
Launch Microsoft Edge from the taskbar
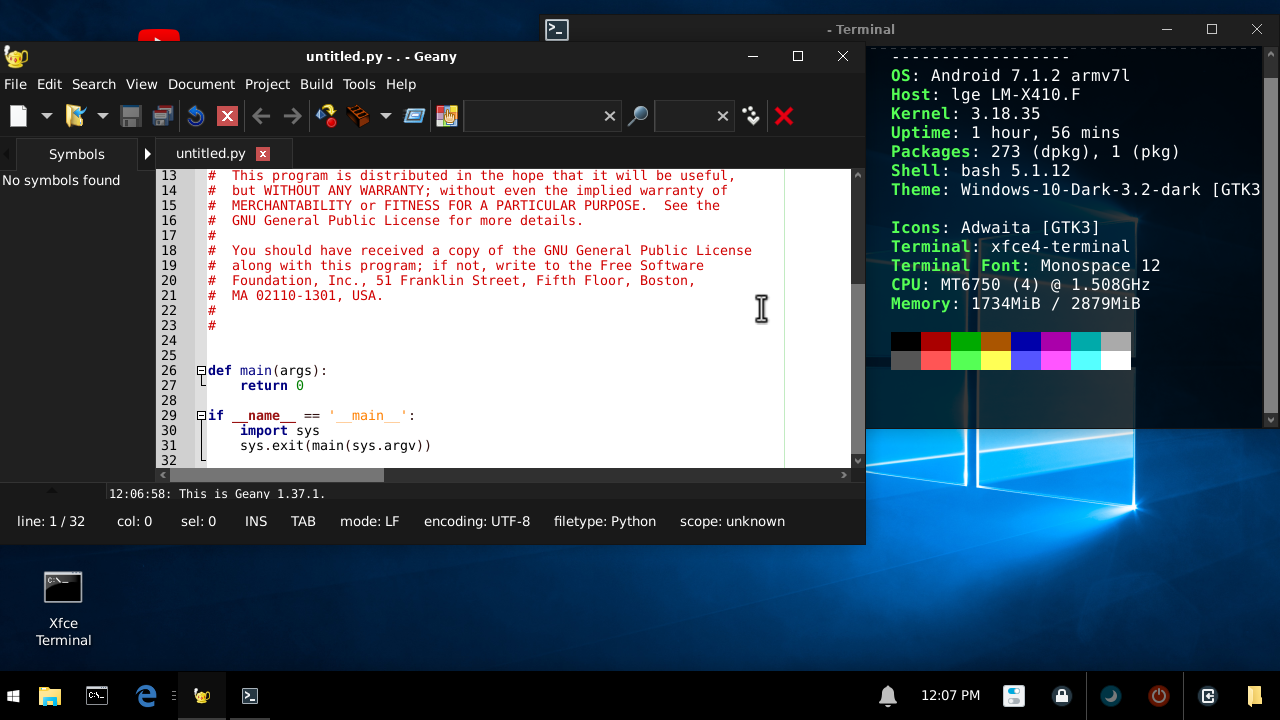point(146,695)
